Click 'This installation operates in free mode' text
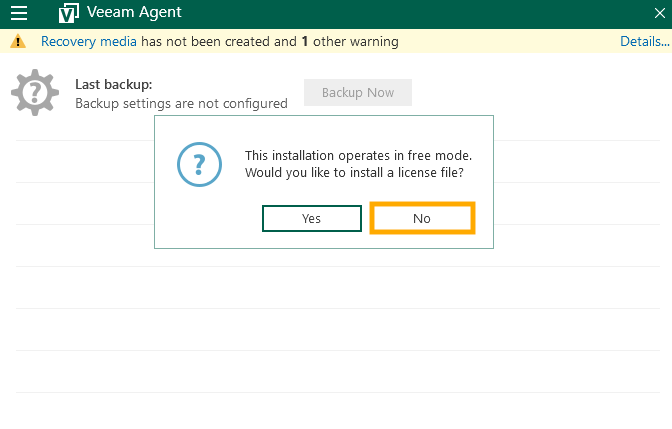 click(x=358, y=156)
